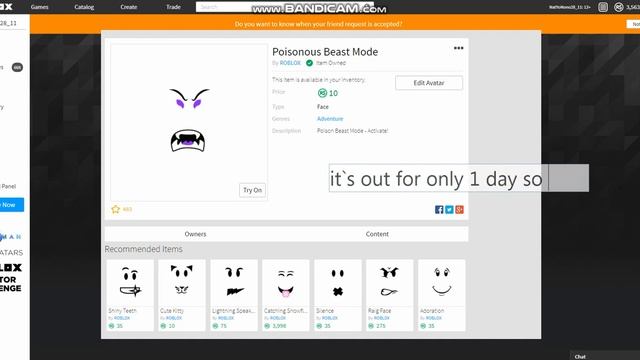Open the notifications icon in top bar
The height and width of the screenshot is (360, 640).
pyautogui.click(x=603, y=7)
